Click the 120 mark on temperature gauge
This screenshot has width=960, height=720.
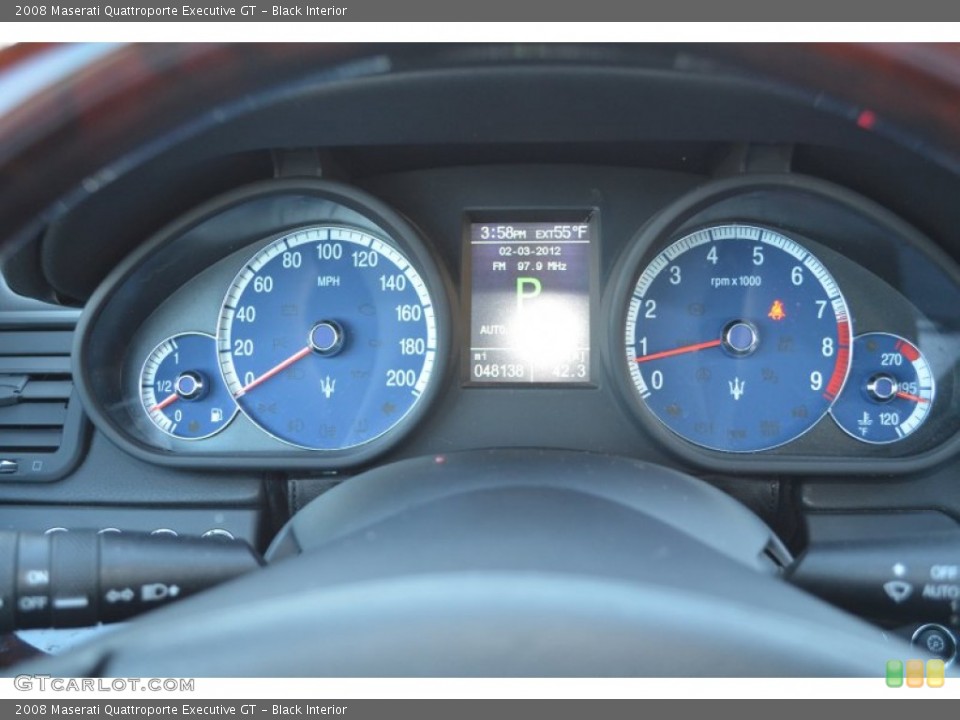pyautogui.click(x=888, y=419)
